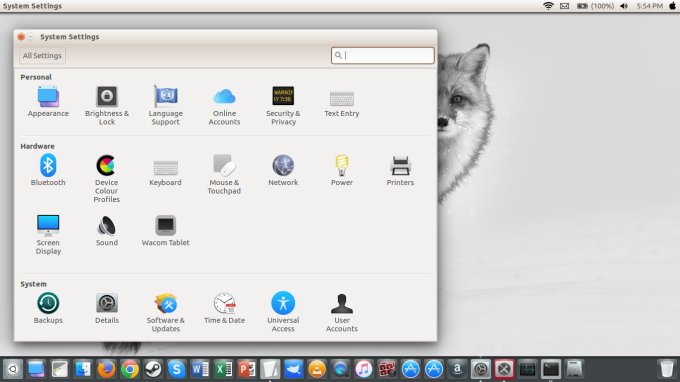Open the Terminal icon in the dock
Screen dimensions: 680x382
tap(551, 369)
